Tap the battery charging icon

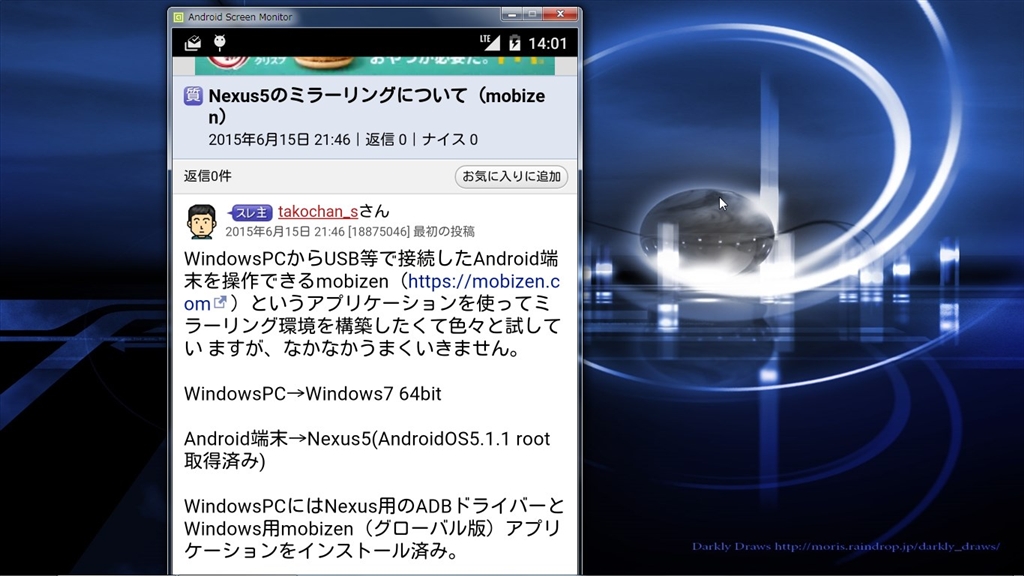click(x=515, y=43)
